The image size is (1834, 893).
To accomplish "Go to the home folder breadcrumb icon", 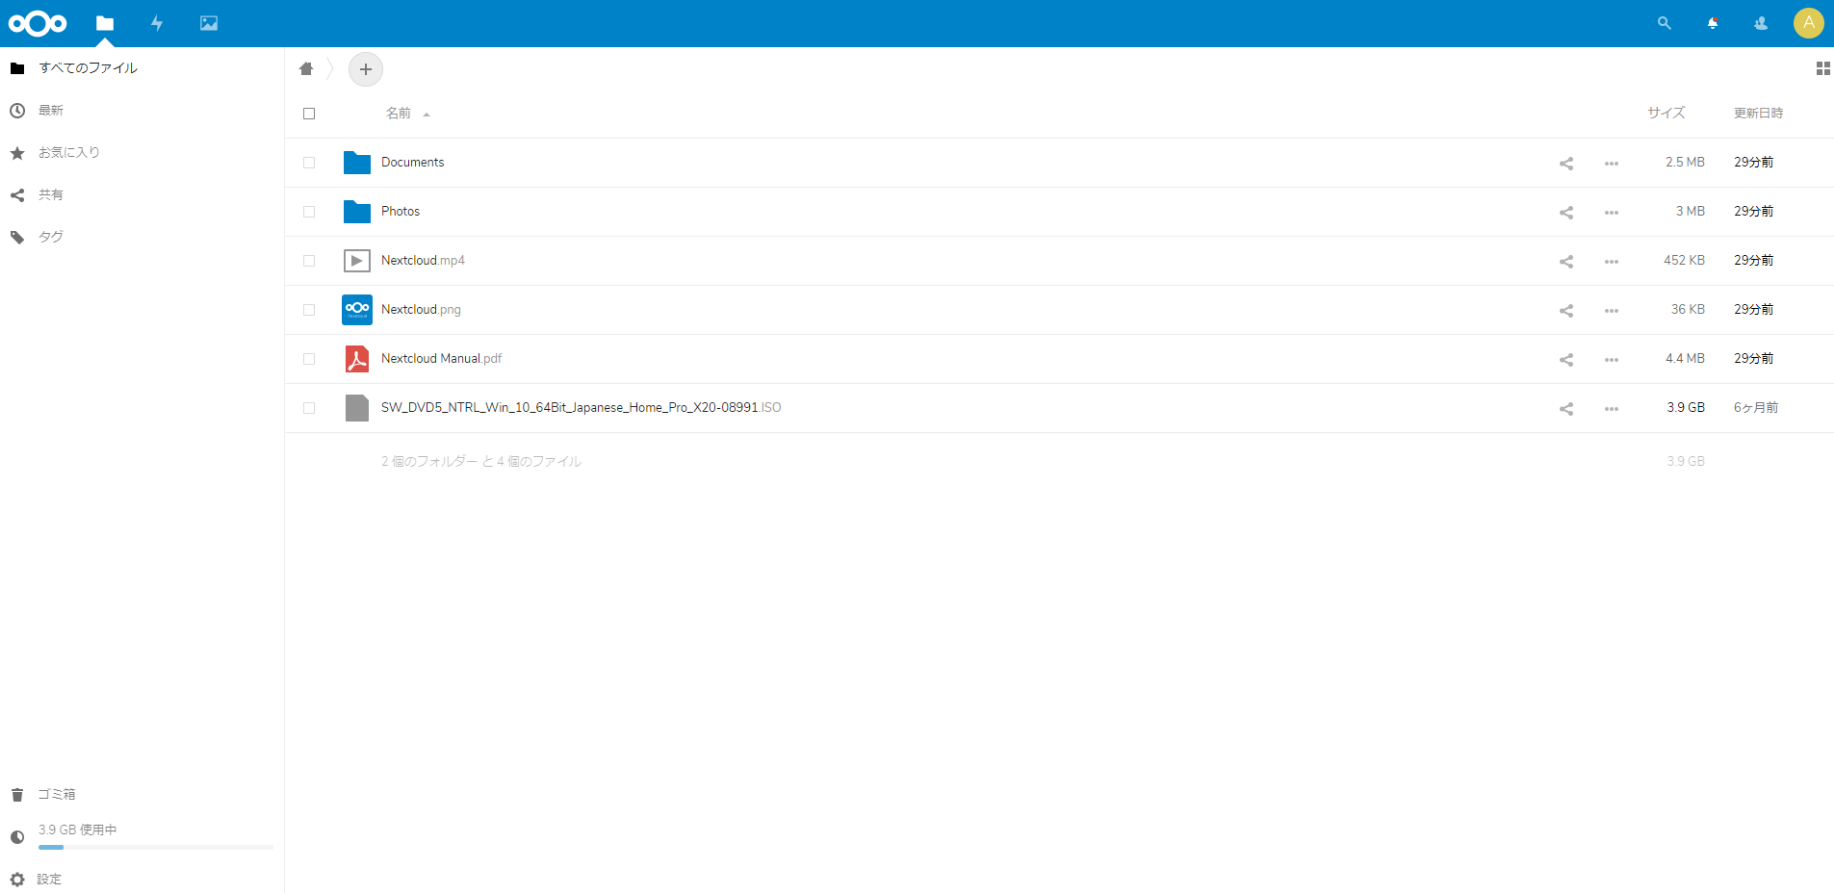I will tap(306, 69).
